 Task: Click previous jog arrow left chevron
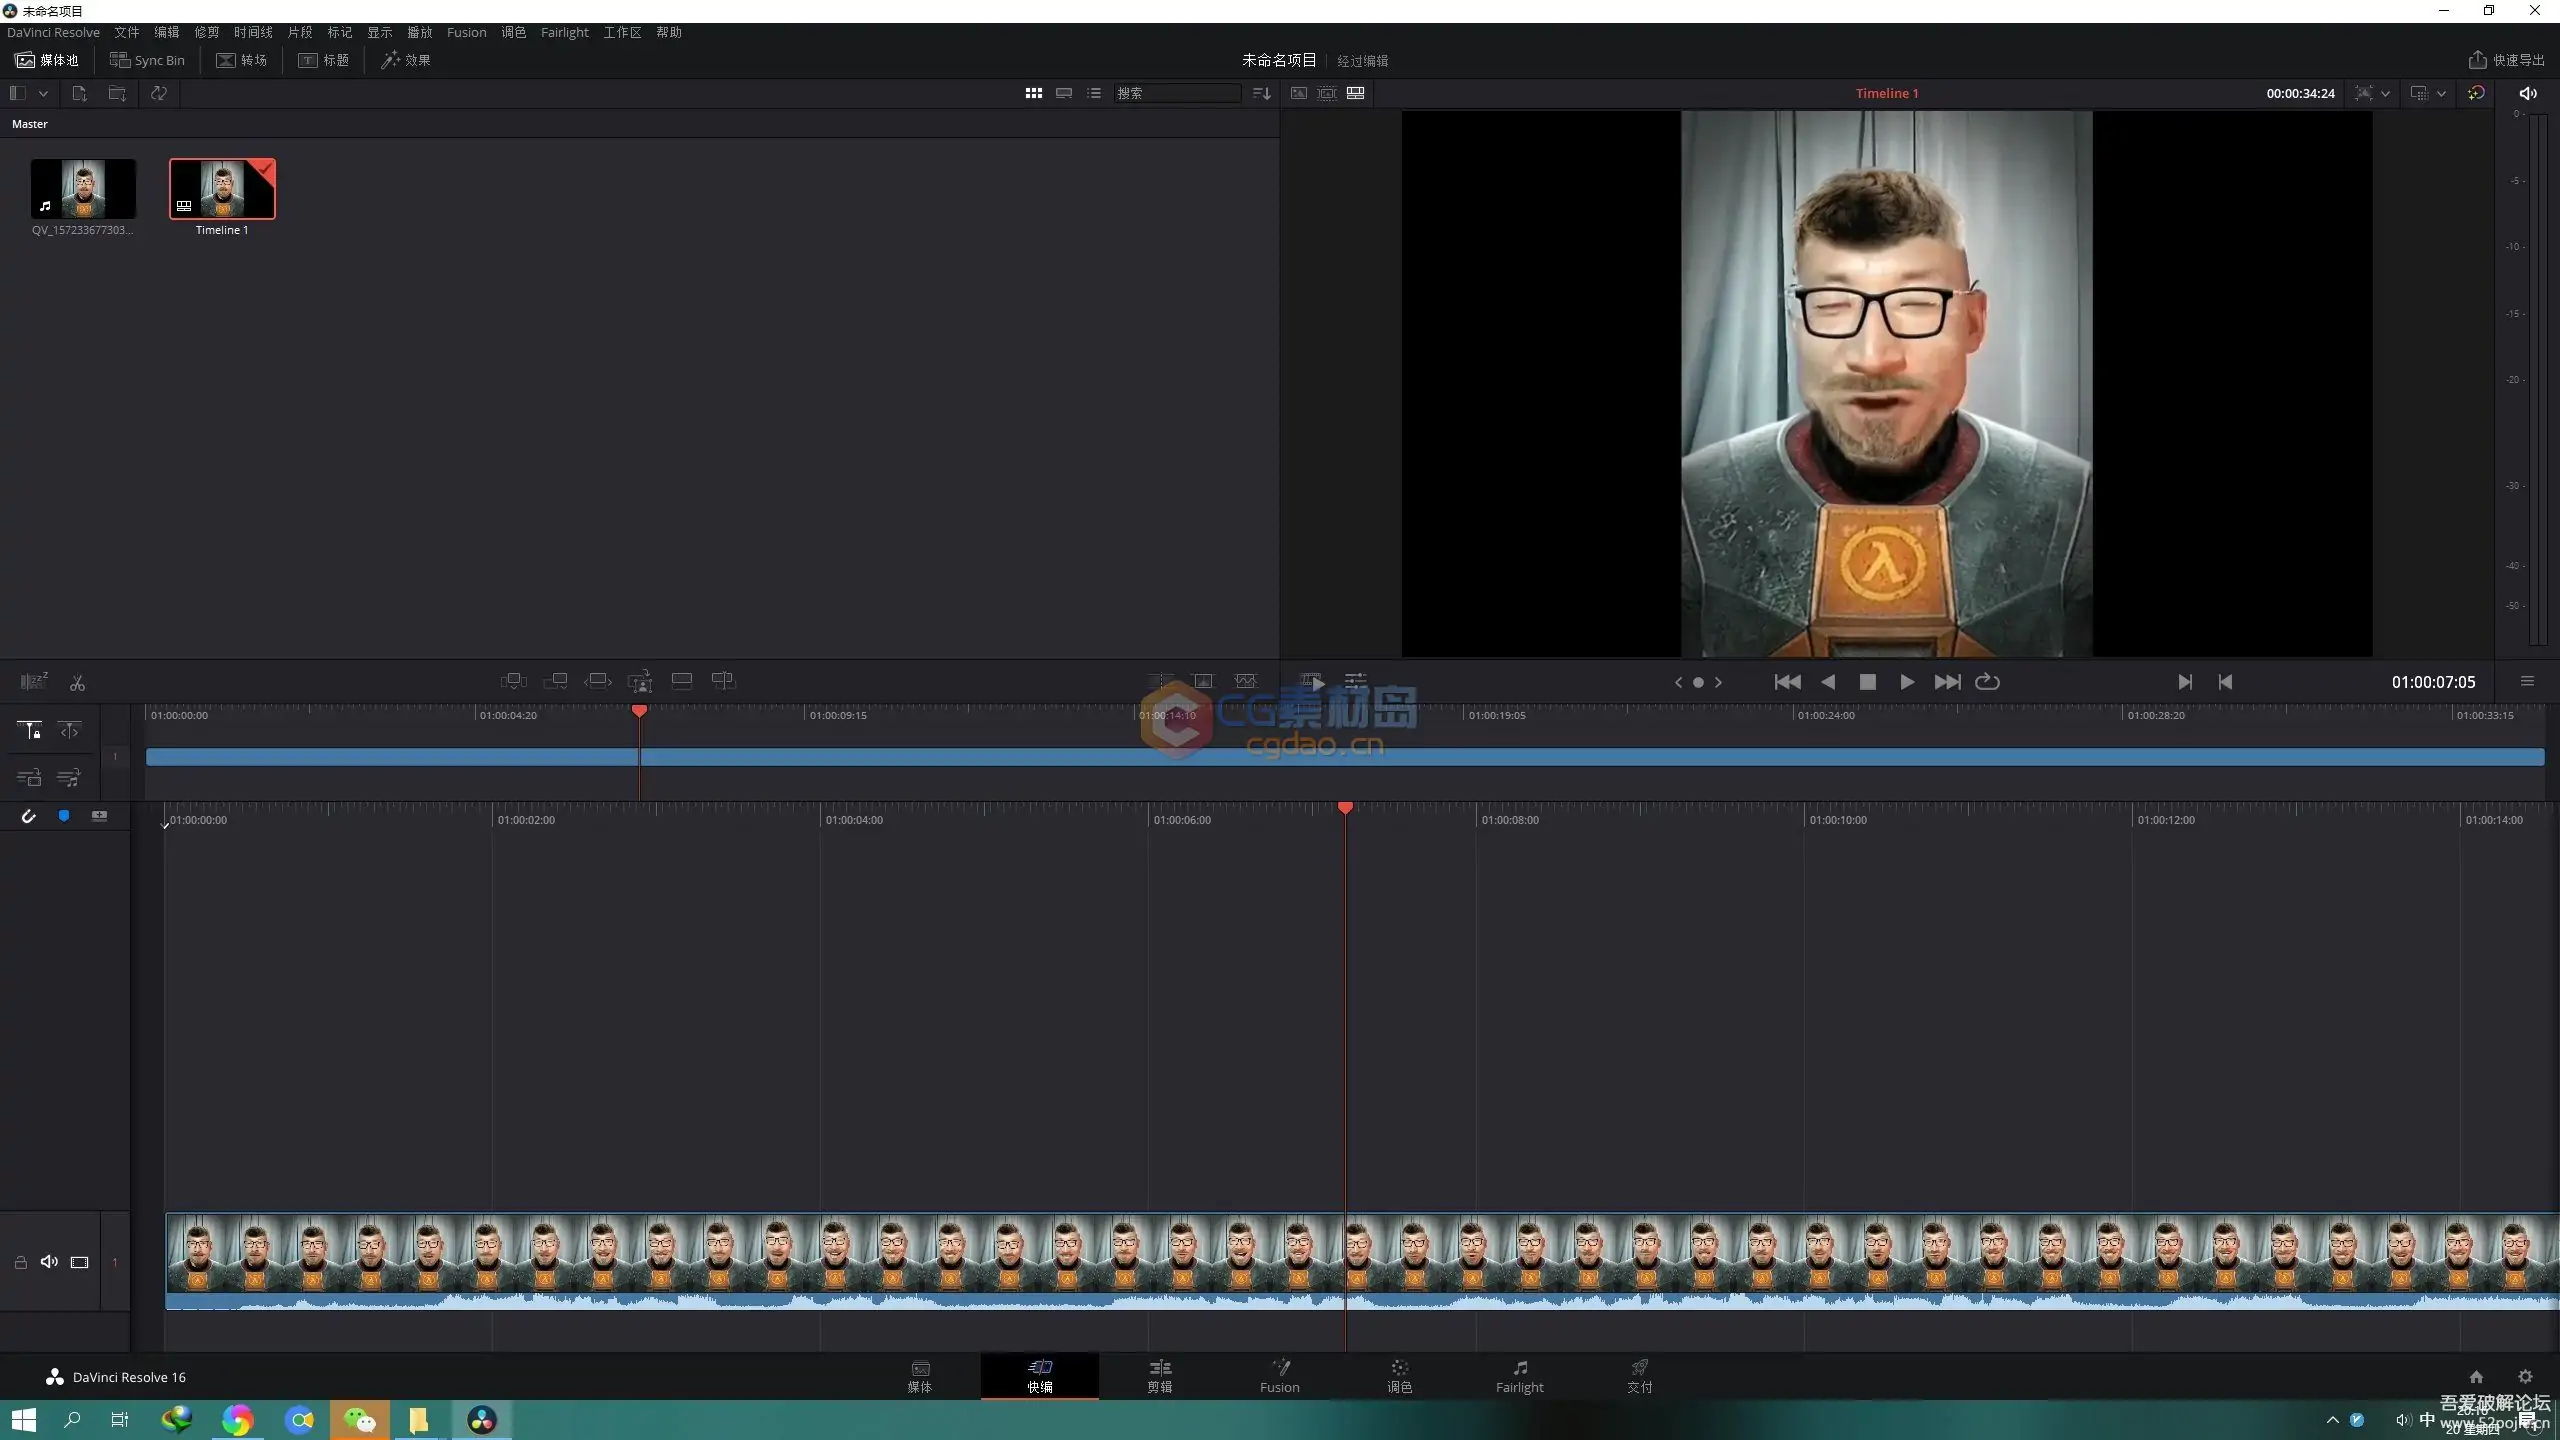pos(1678,683)
